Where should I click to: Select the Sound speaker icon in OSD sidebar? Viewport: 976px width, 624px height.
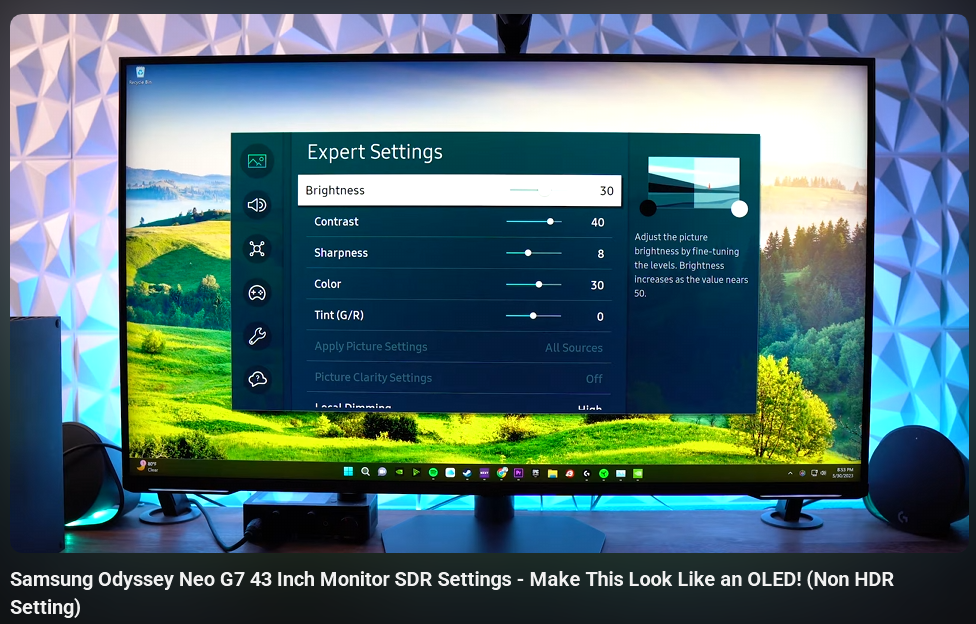click(x=257, y=205)
